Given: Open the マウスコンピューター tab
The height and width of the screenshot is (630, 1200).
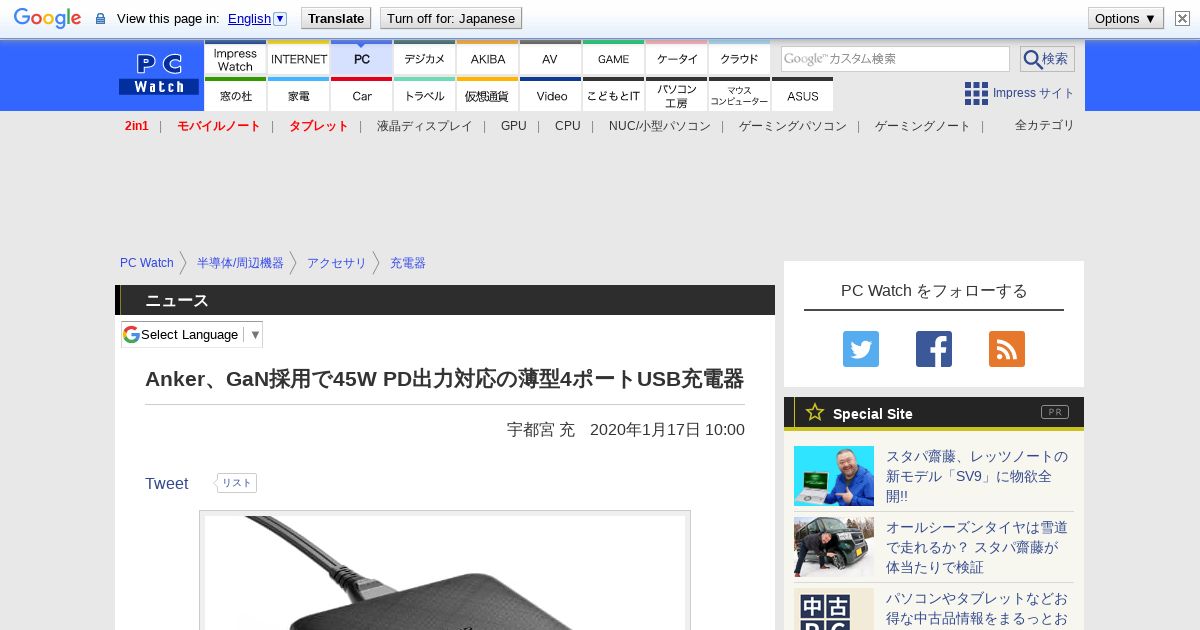Looking at the screenshot, I should [740, 95].
